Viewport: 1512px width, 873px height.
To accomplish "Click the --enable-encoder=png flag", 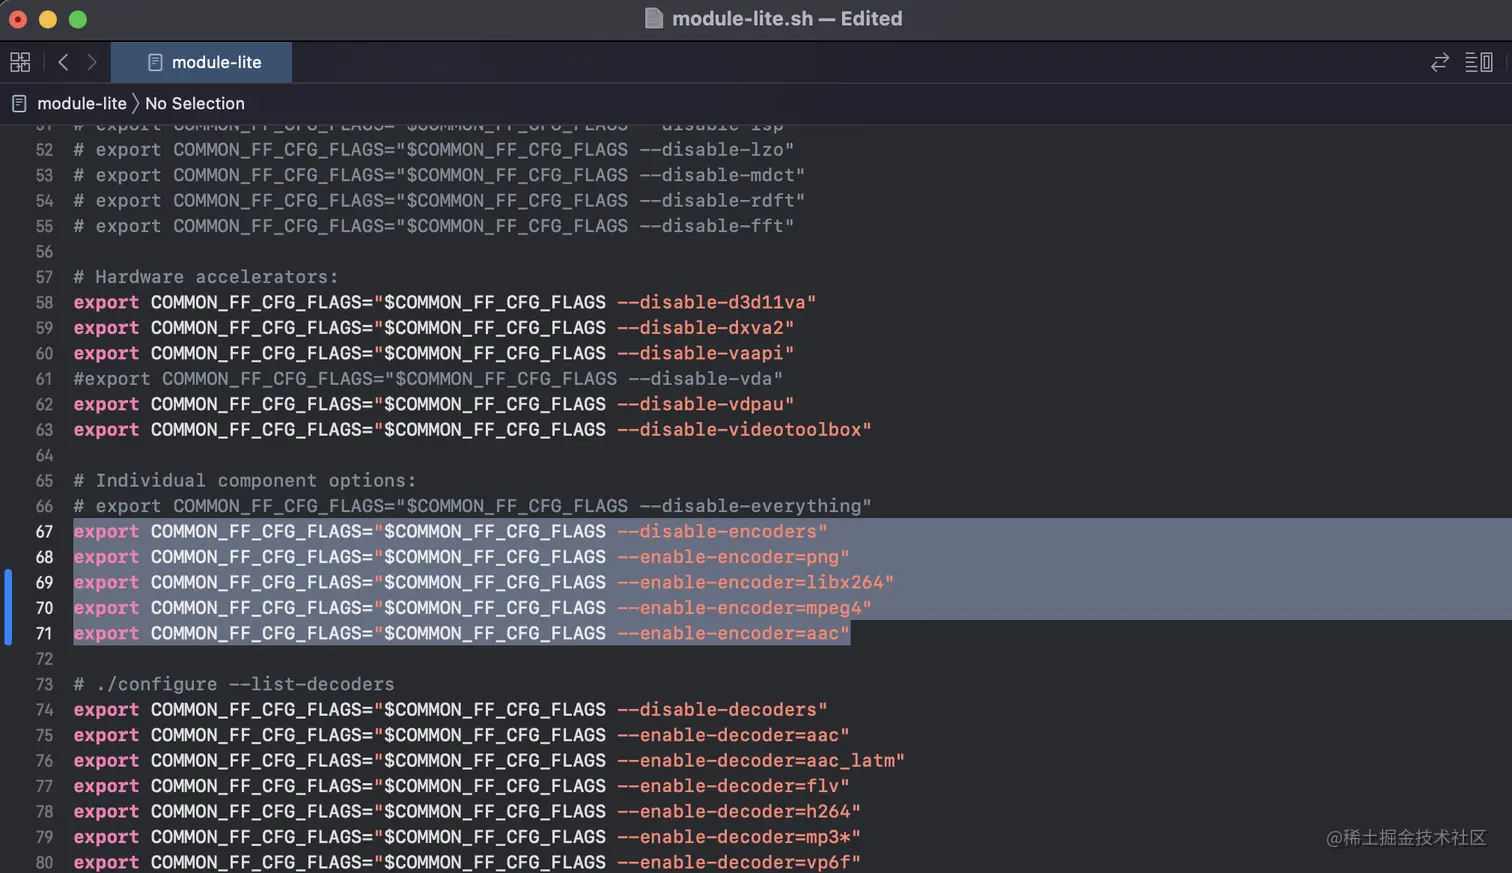I will click(728, 557).
